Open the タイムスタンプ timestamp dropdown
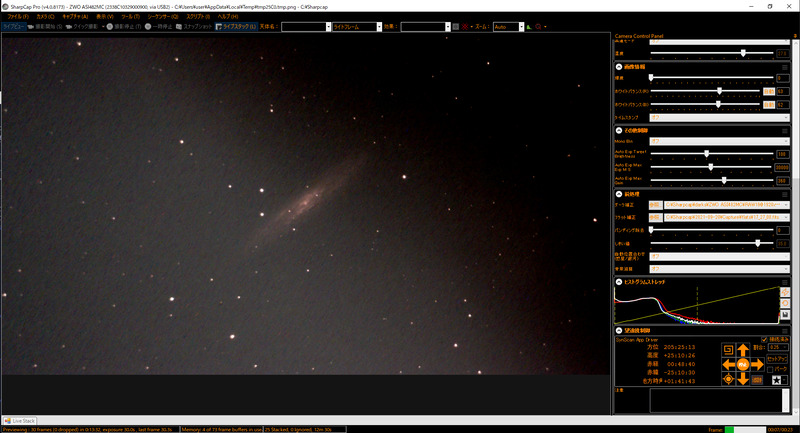The image size is (800, 433). 719,117
